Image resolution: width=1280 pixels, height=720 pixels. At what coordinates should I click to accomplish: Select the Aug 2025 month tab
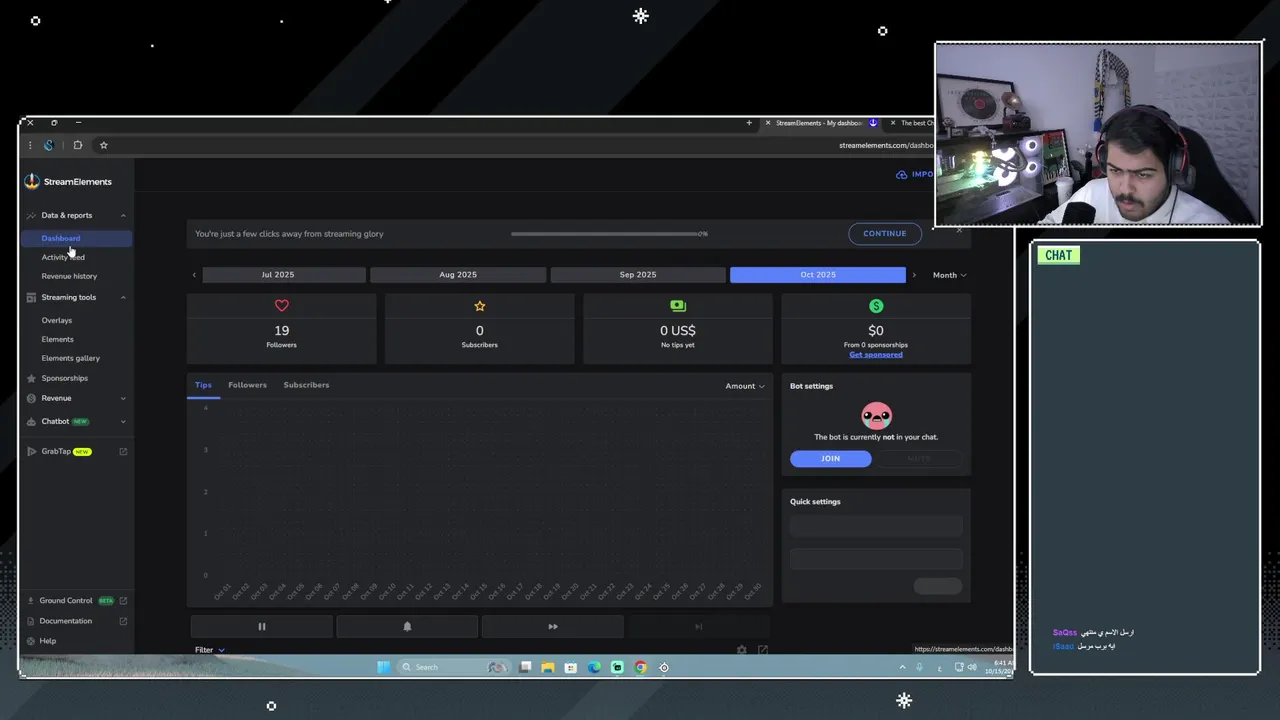tap(458, 275)
